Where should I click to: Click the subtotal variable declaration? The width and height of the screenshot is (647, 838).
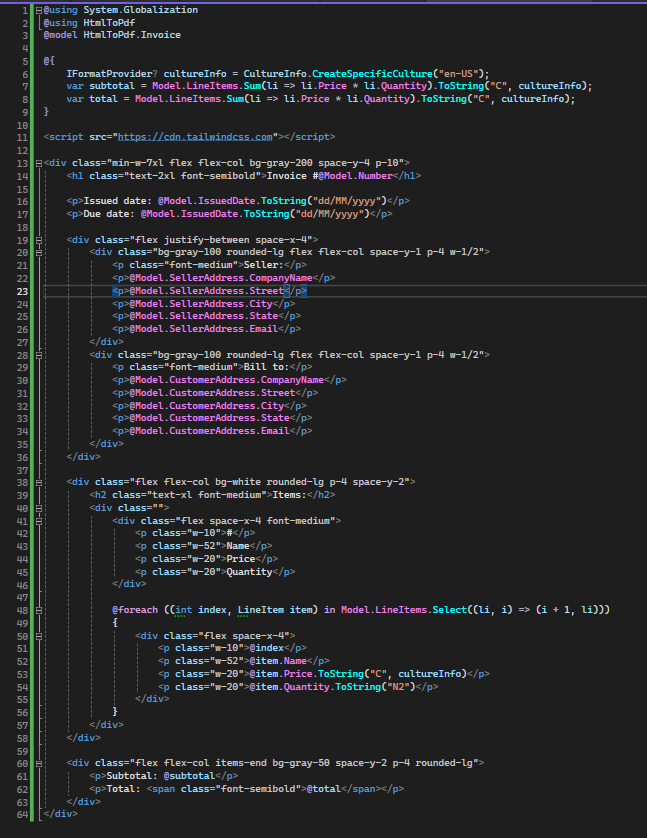[x=112, y=86]
